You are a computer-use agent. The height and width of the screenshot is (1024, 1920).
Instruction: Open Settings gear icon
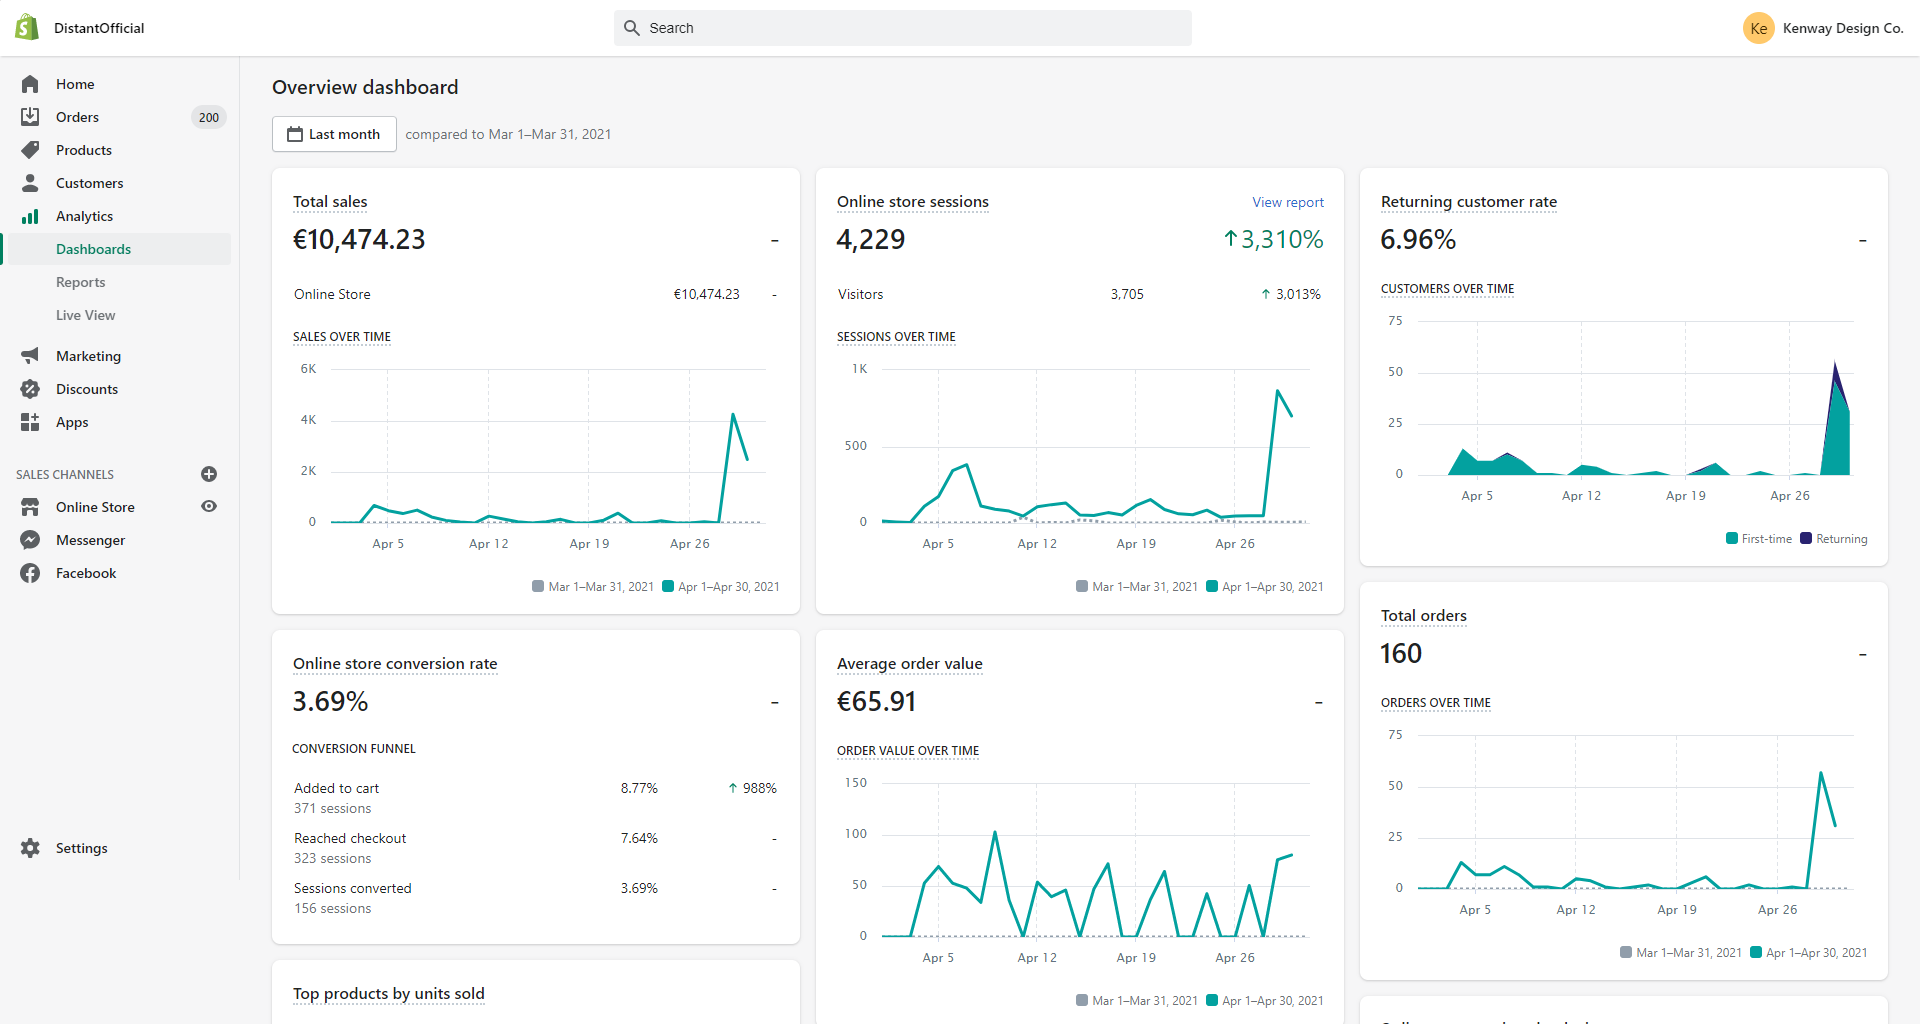pos(30,848)
